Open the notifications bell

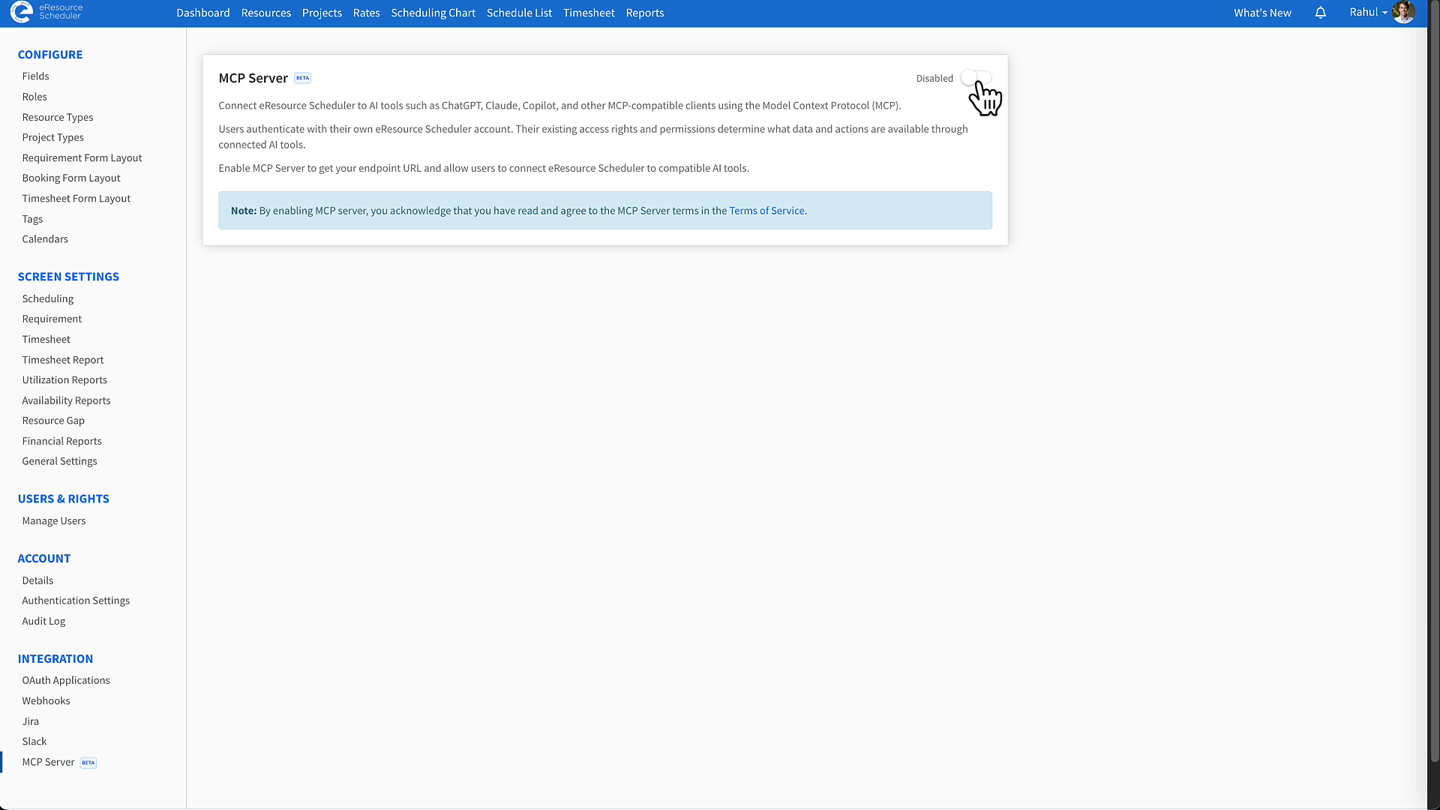point(1320,13)
